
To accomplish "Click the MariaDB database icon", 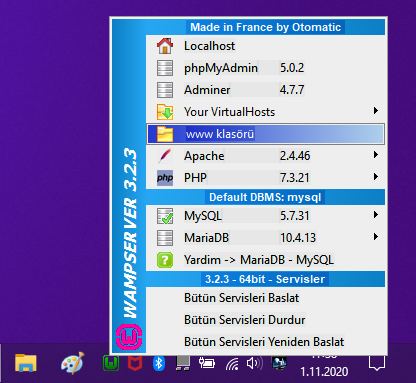I will point(165,238).
